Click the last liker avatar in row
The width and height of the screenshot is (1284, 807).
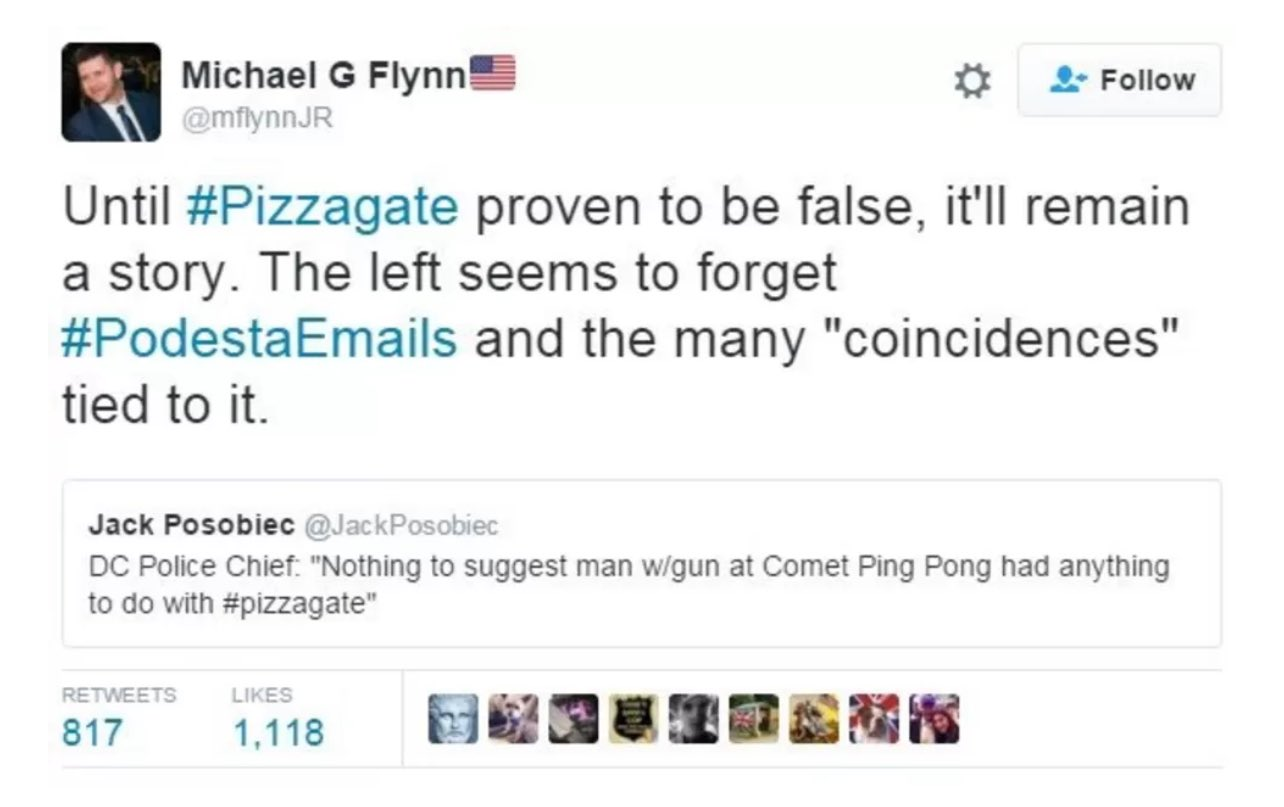(x=934, y=719)
